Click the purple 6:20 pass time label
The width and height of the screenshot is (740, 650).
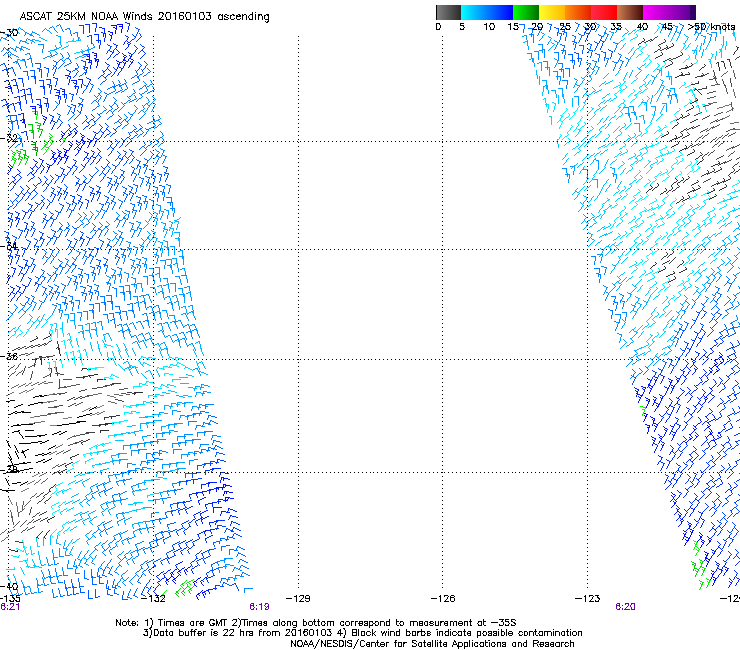pyautogui.click(x=625, y=607)
